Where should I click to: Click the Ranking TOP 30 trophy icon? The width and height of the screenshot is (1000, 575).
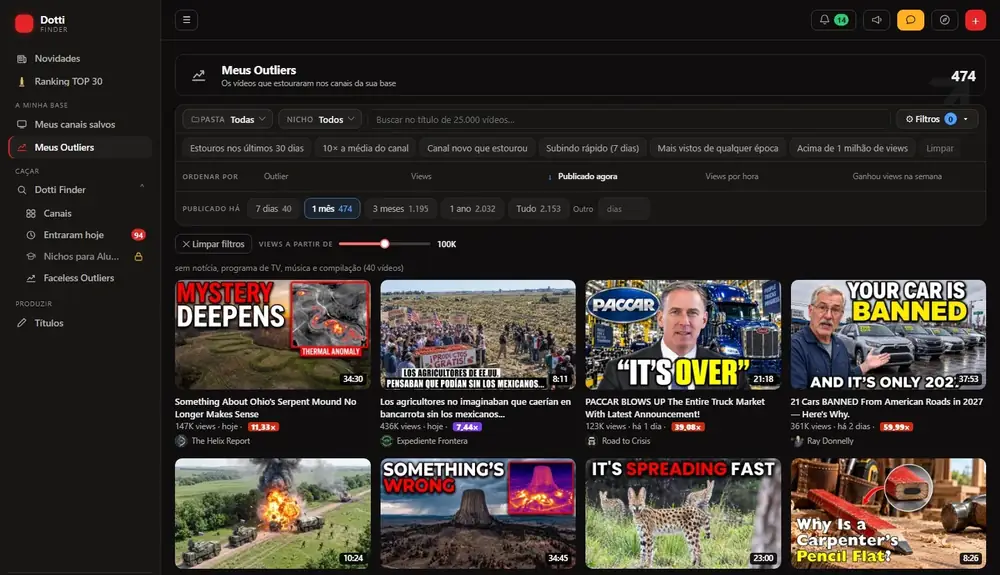22,82
